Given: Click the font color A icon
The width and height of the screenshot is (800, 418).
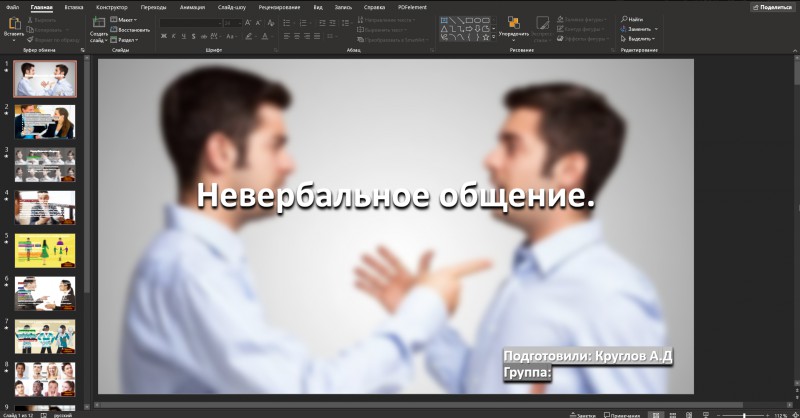Looking at the screenshot, I should [x=264, y=36].
